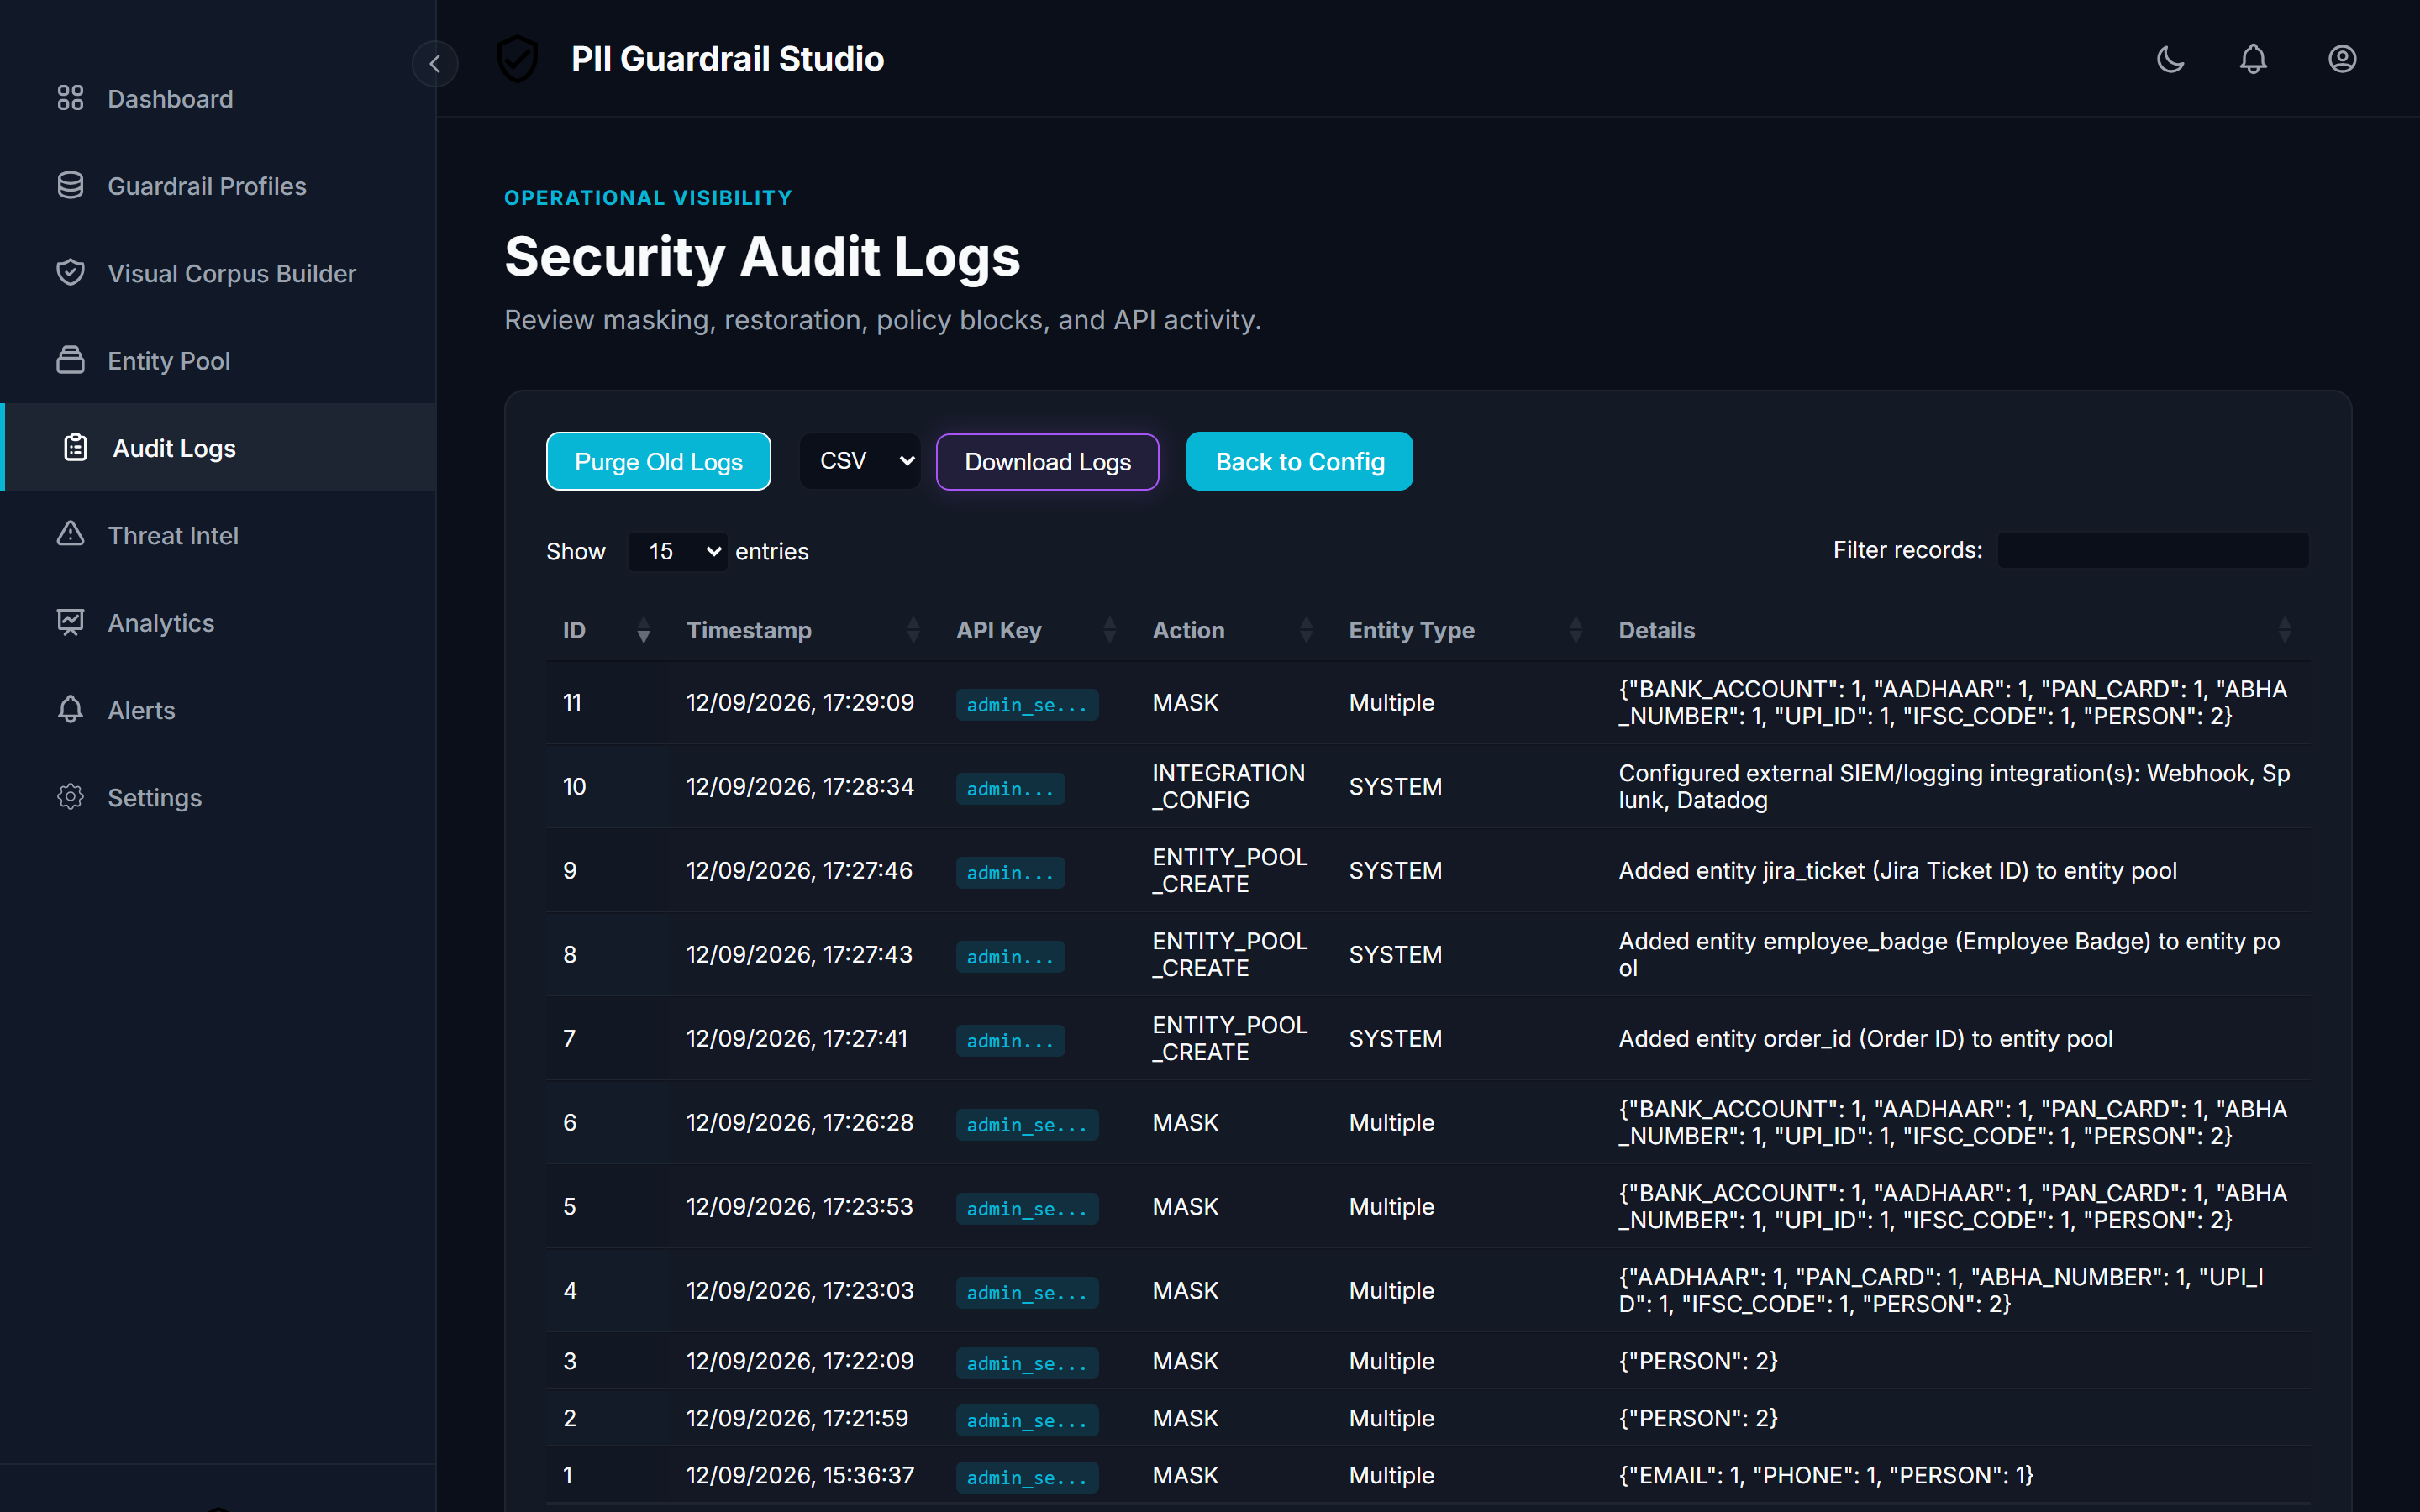
Task: Collapse the sidebar with the chevron button
Action: [x=435, y=63]
